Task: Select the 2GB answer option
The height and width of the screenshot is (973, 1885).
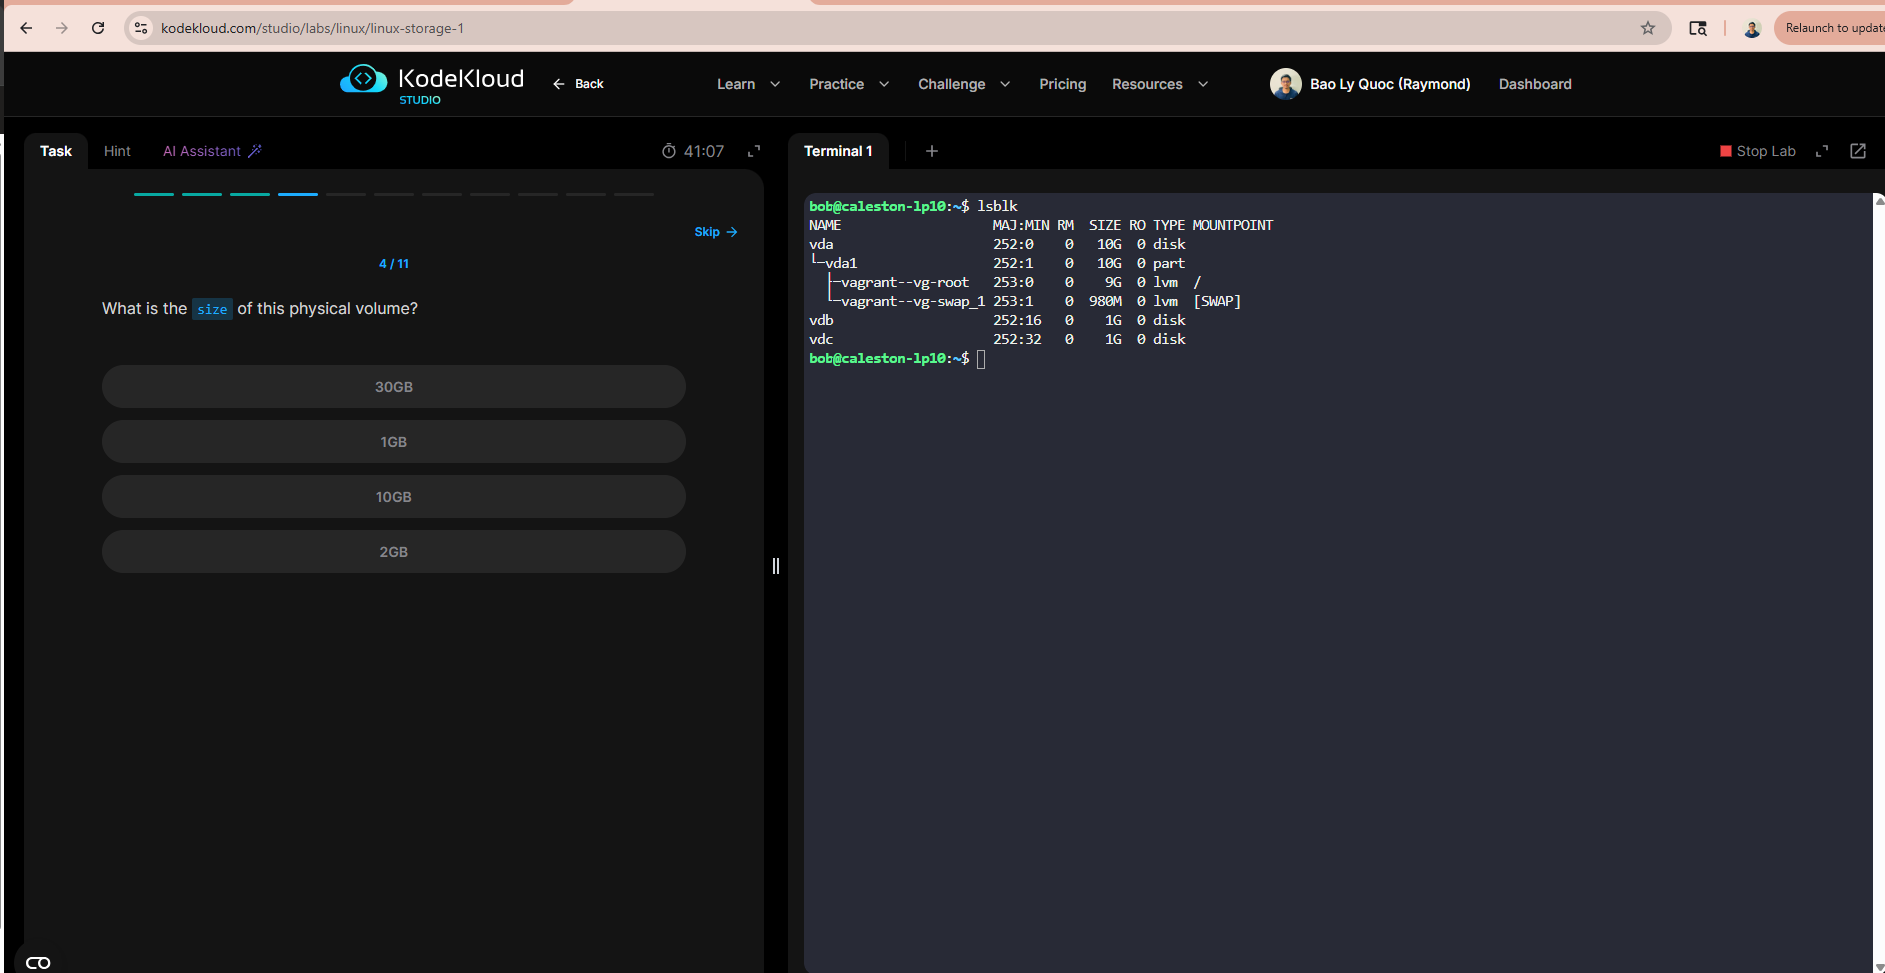Action: 393,552
